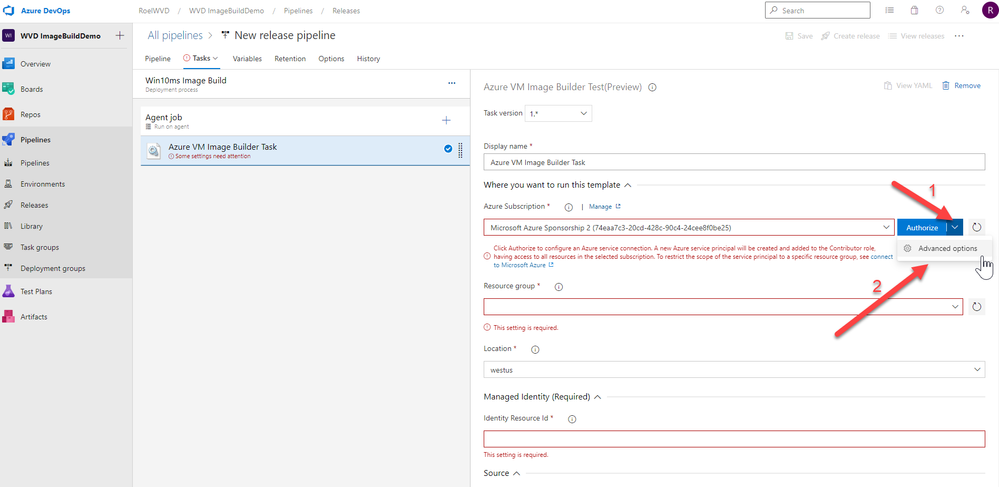Click the add new project item plus icon
This screenshot has width=999, height=487.
coord(119,36)
